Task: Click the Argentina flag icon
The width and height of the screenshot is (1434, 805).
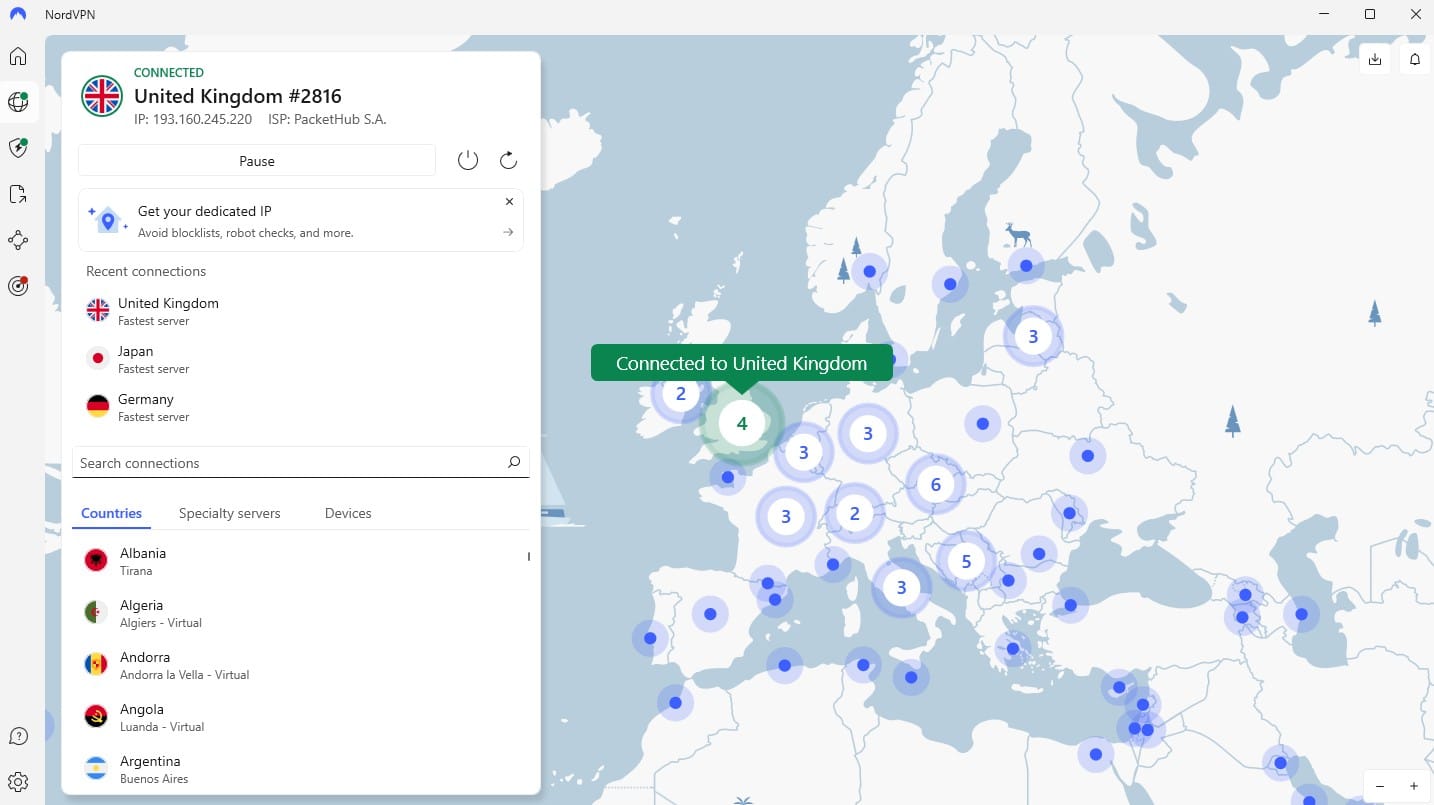Action: point(97,768)
